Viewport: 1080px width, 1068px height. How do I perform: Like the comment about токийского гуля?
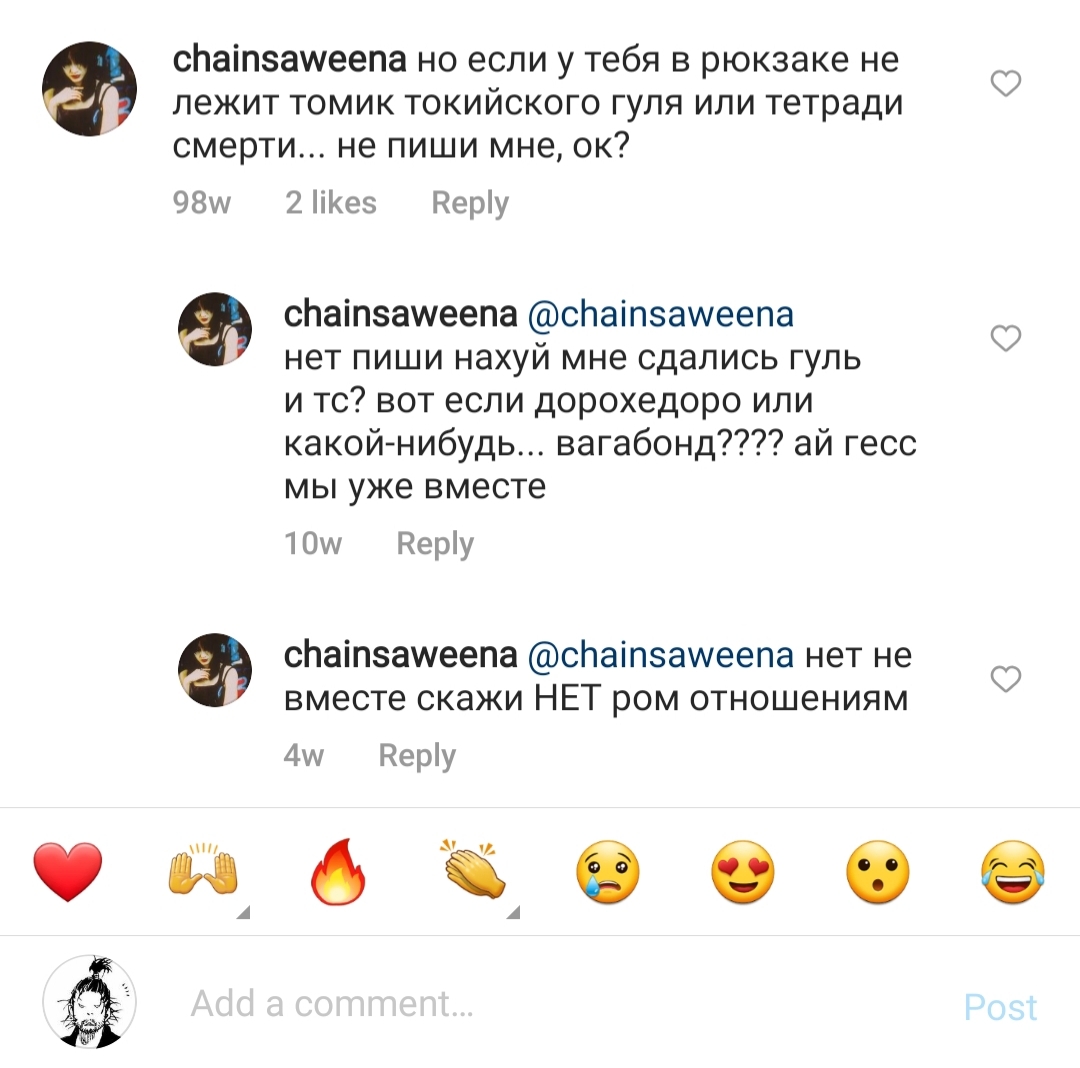click(x=1005, y=84)
